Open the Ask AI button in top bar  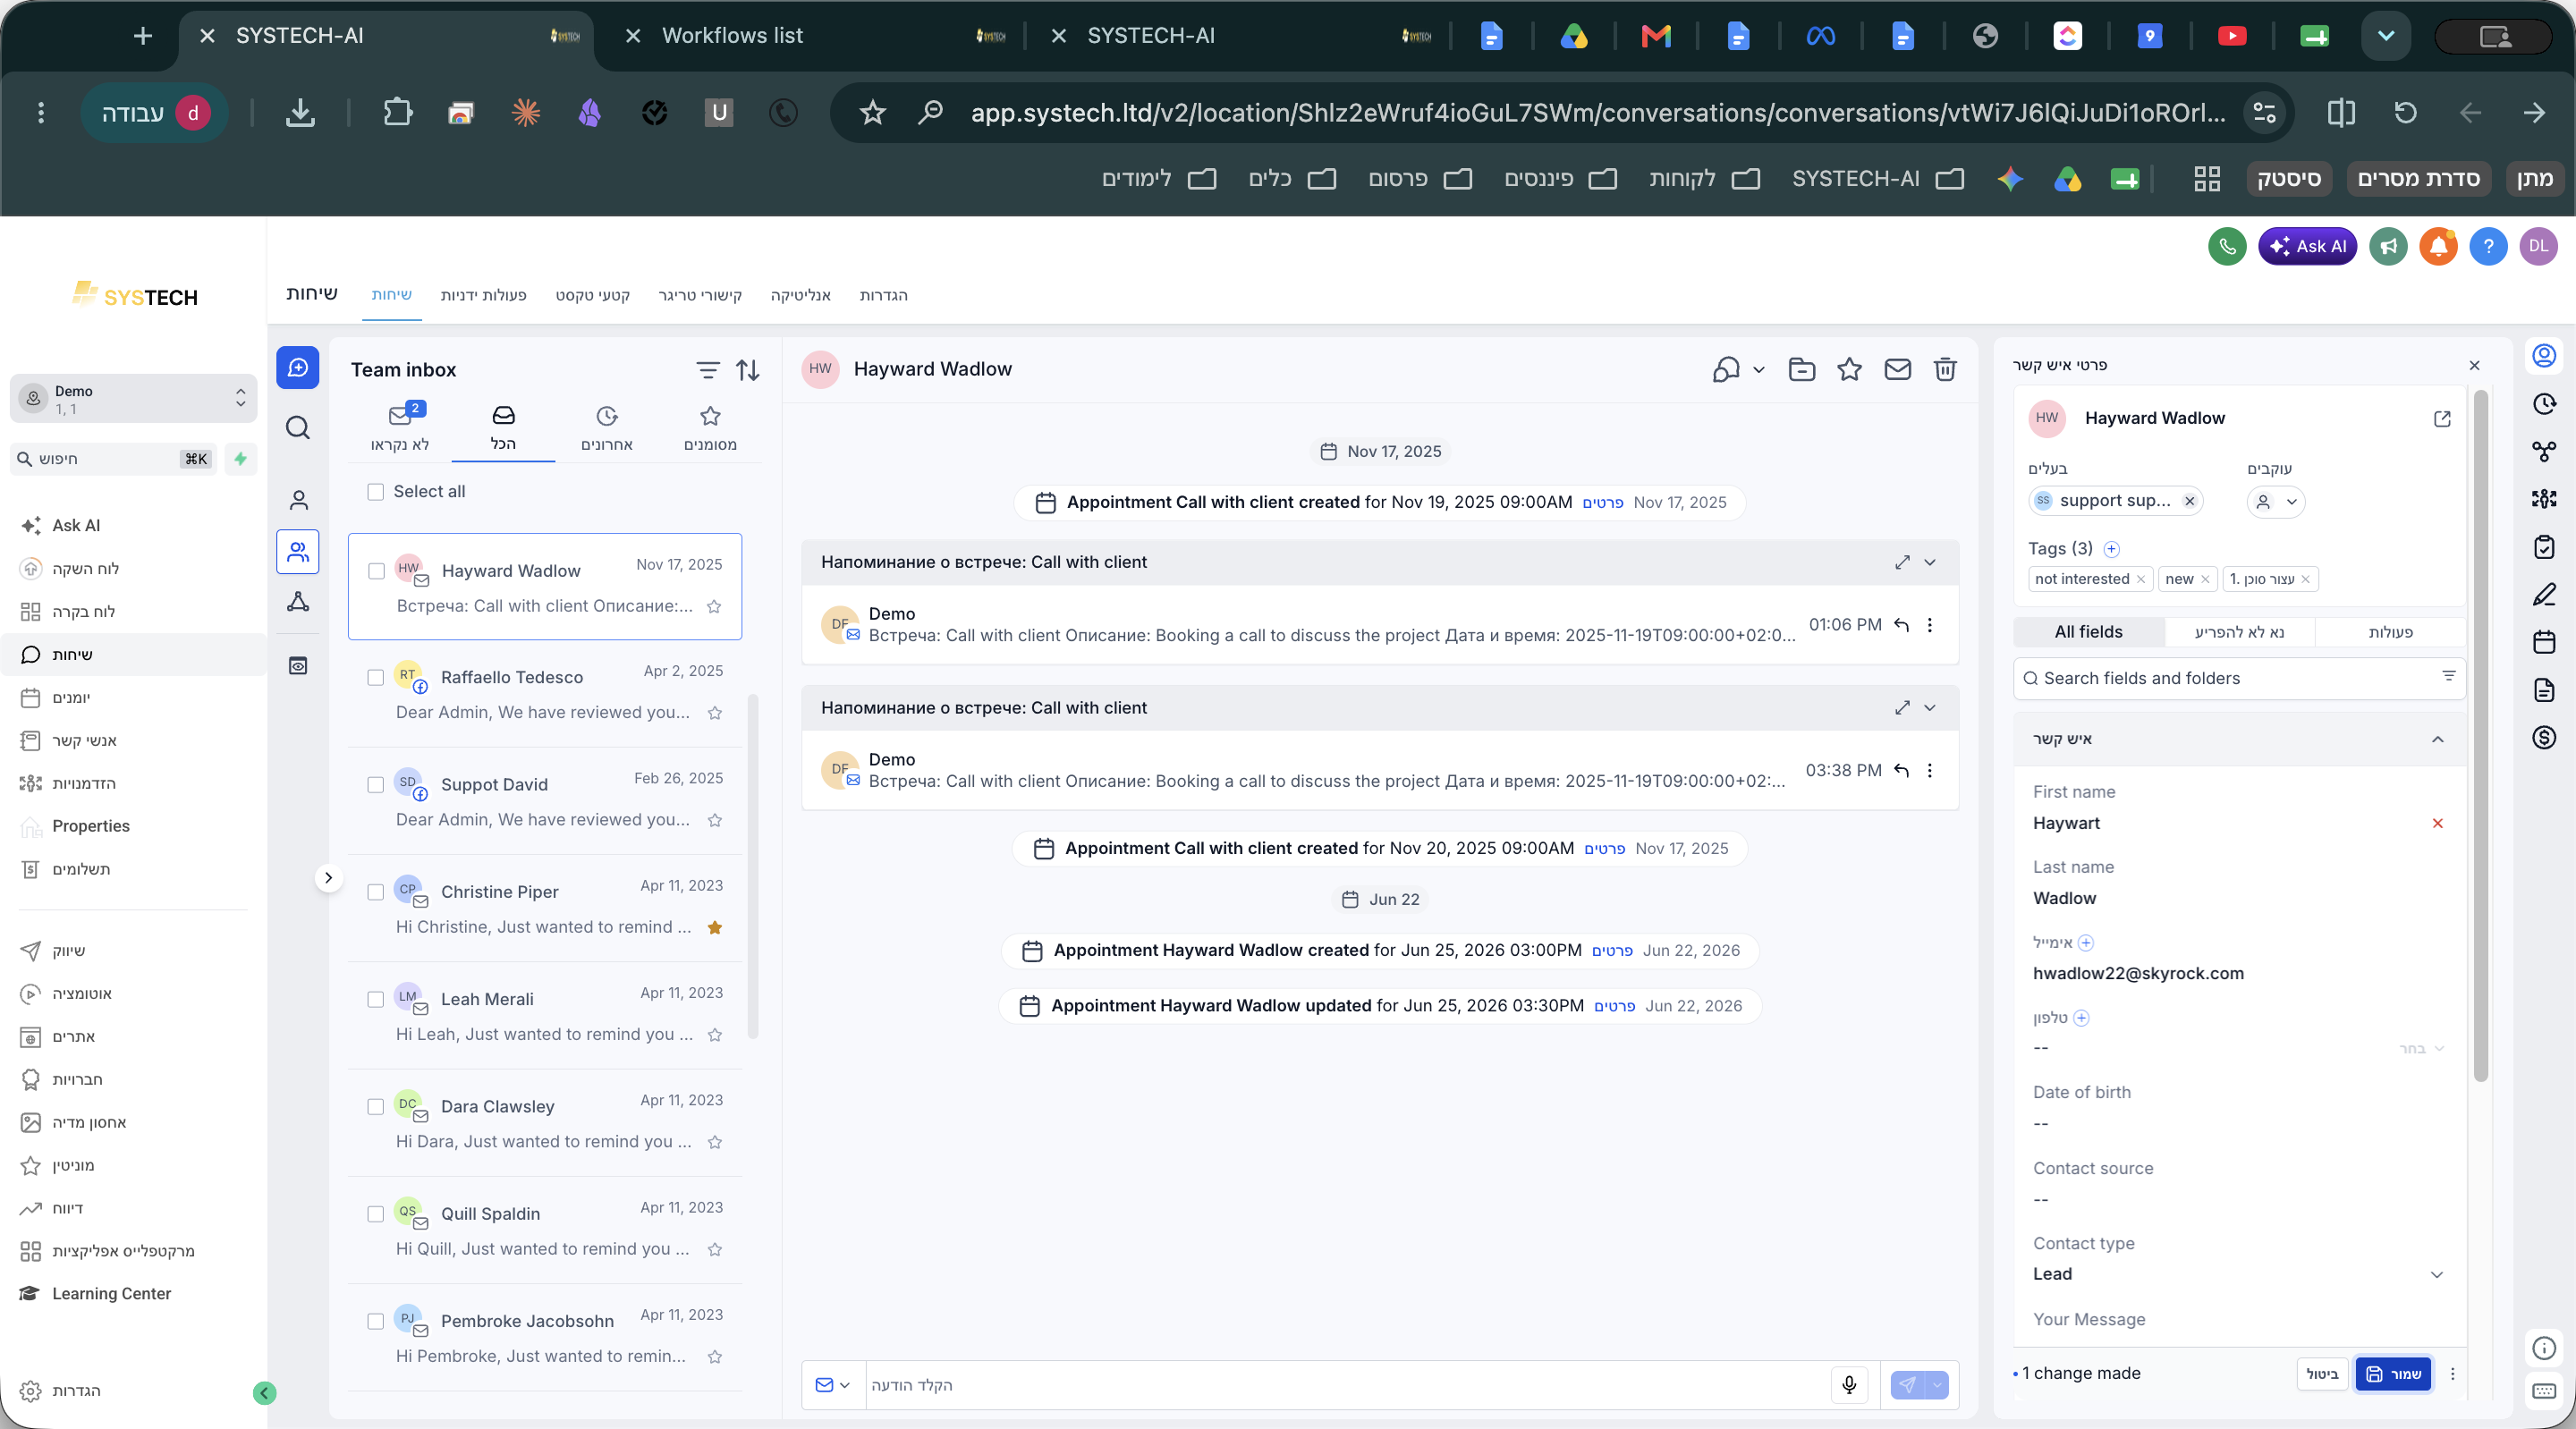click(2307, 246)
